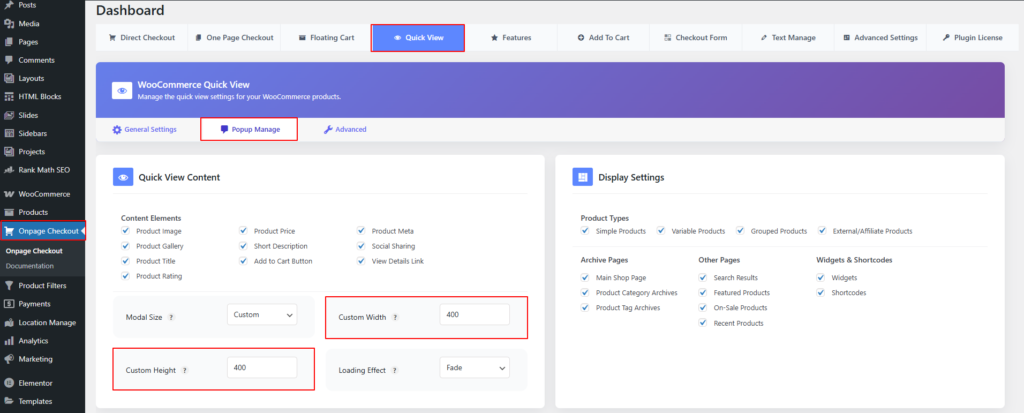Click the Analytics chart icon
Screen dimensions: 1024x413
point(9,341)
